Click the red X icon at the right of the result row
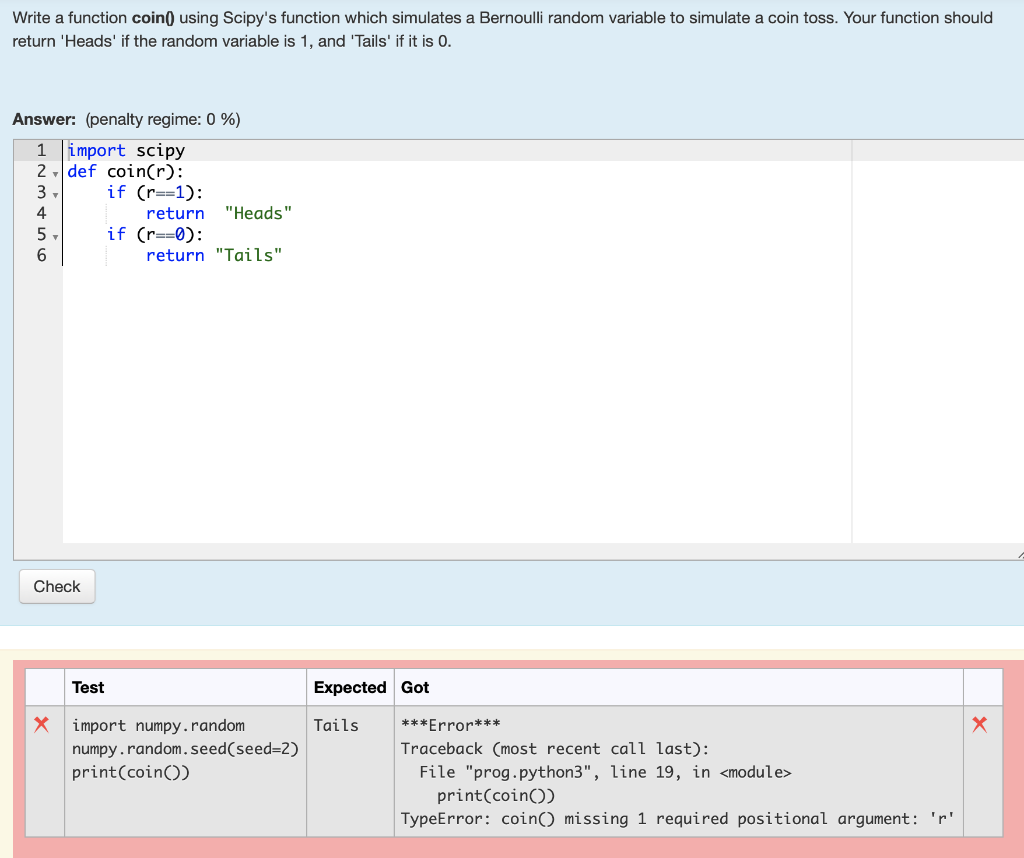 click(x=979, y=725)
